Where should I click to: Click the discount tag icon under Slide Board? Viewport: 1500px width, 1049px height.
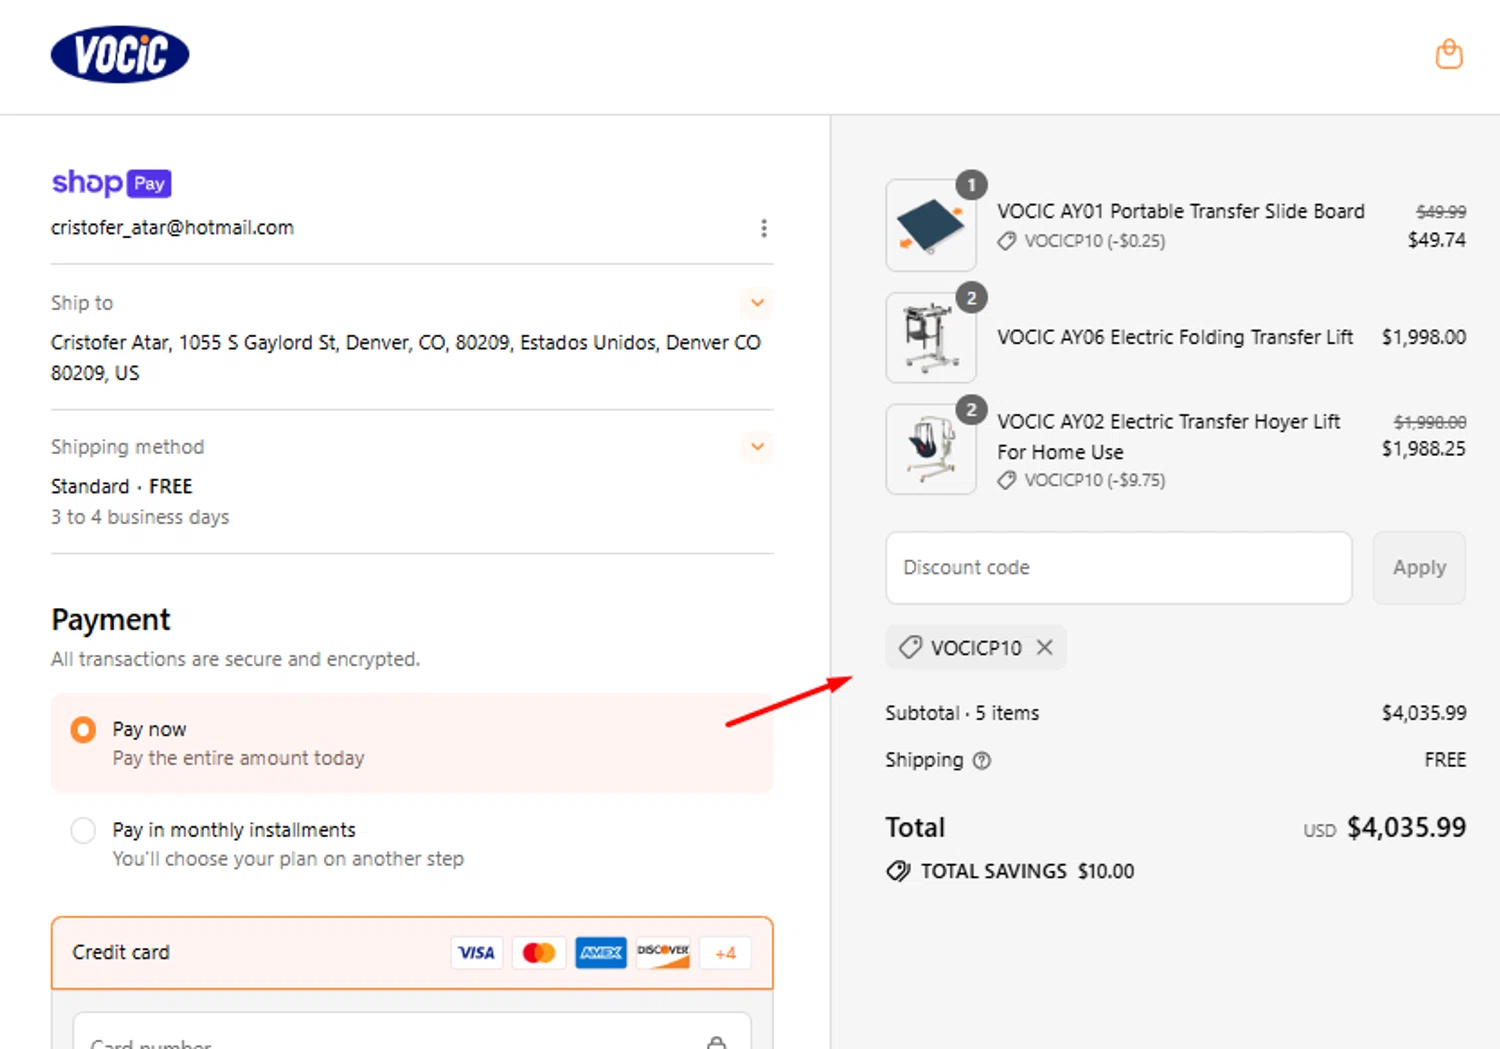point(1007,241)
